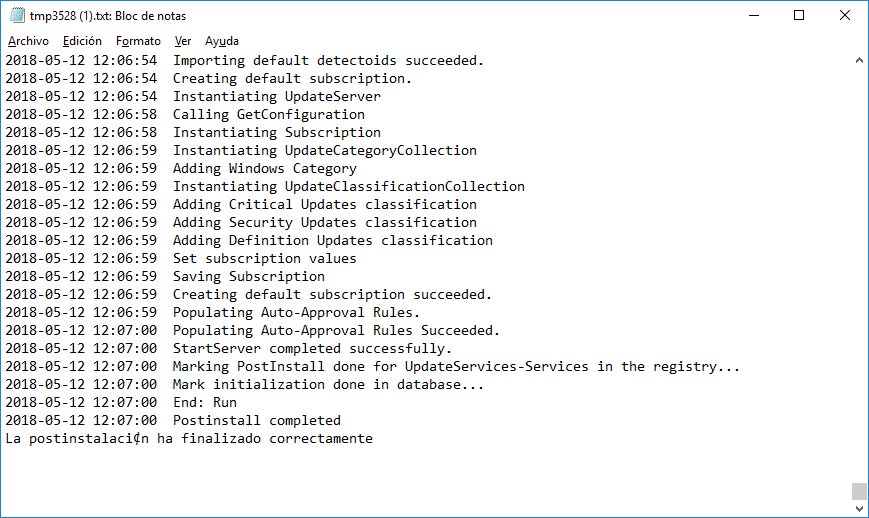This screenshot has width=869, height=518.
Task: Open the Ayuda menu
Action: pos(222,41)
